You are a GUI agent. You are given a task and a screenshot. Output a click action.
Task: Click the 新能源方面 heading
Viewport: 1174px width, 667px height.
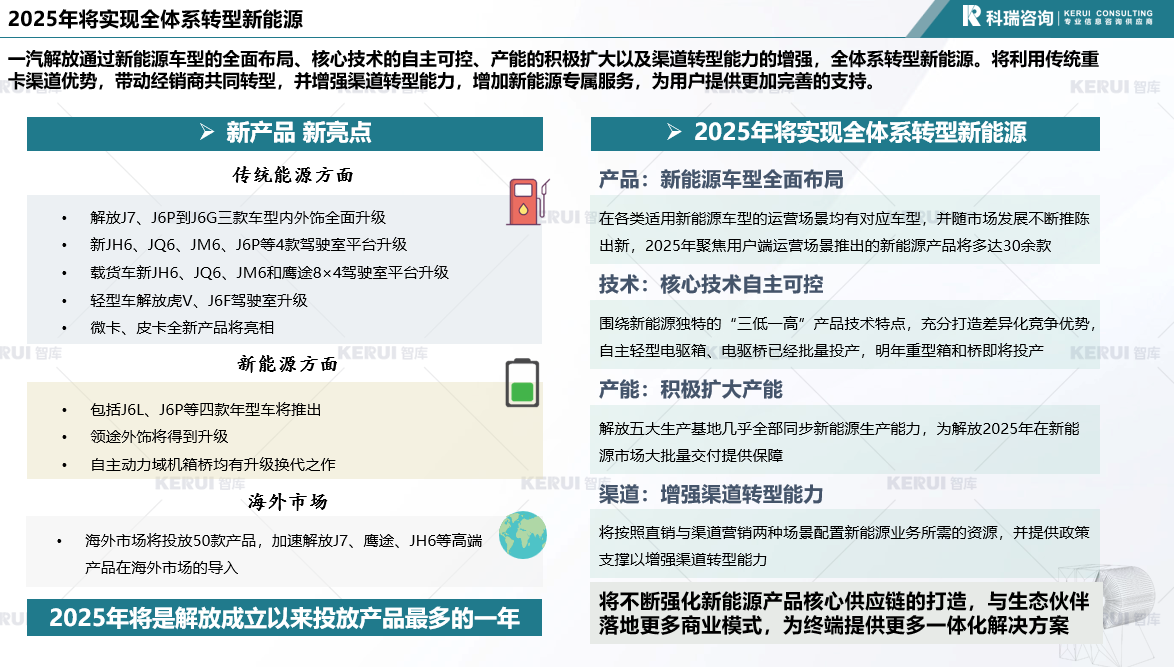[x=288, y=364]
